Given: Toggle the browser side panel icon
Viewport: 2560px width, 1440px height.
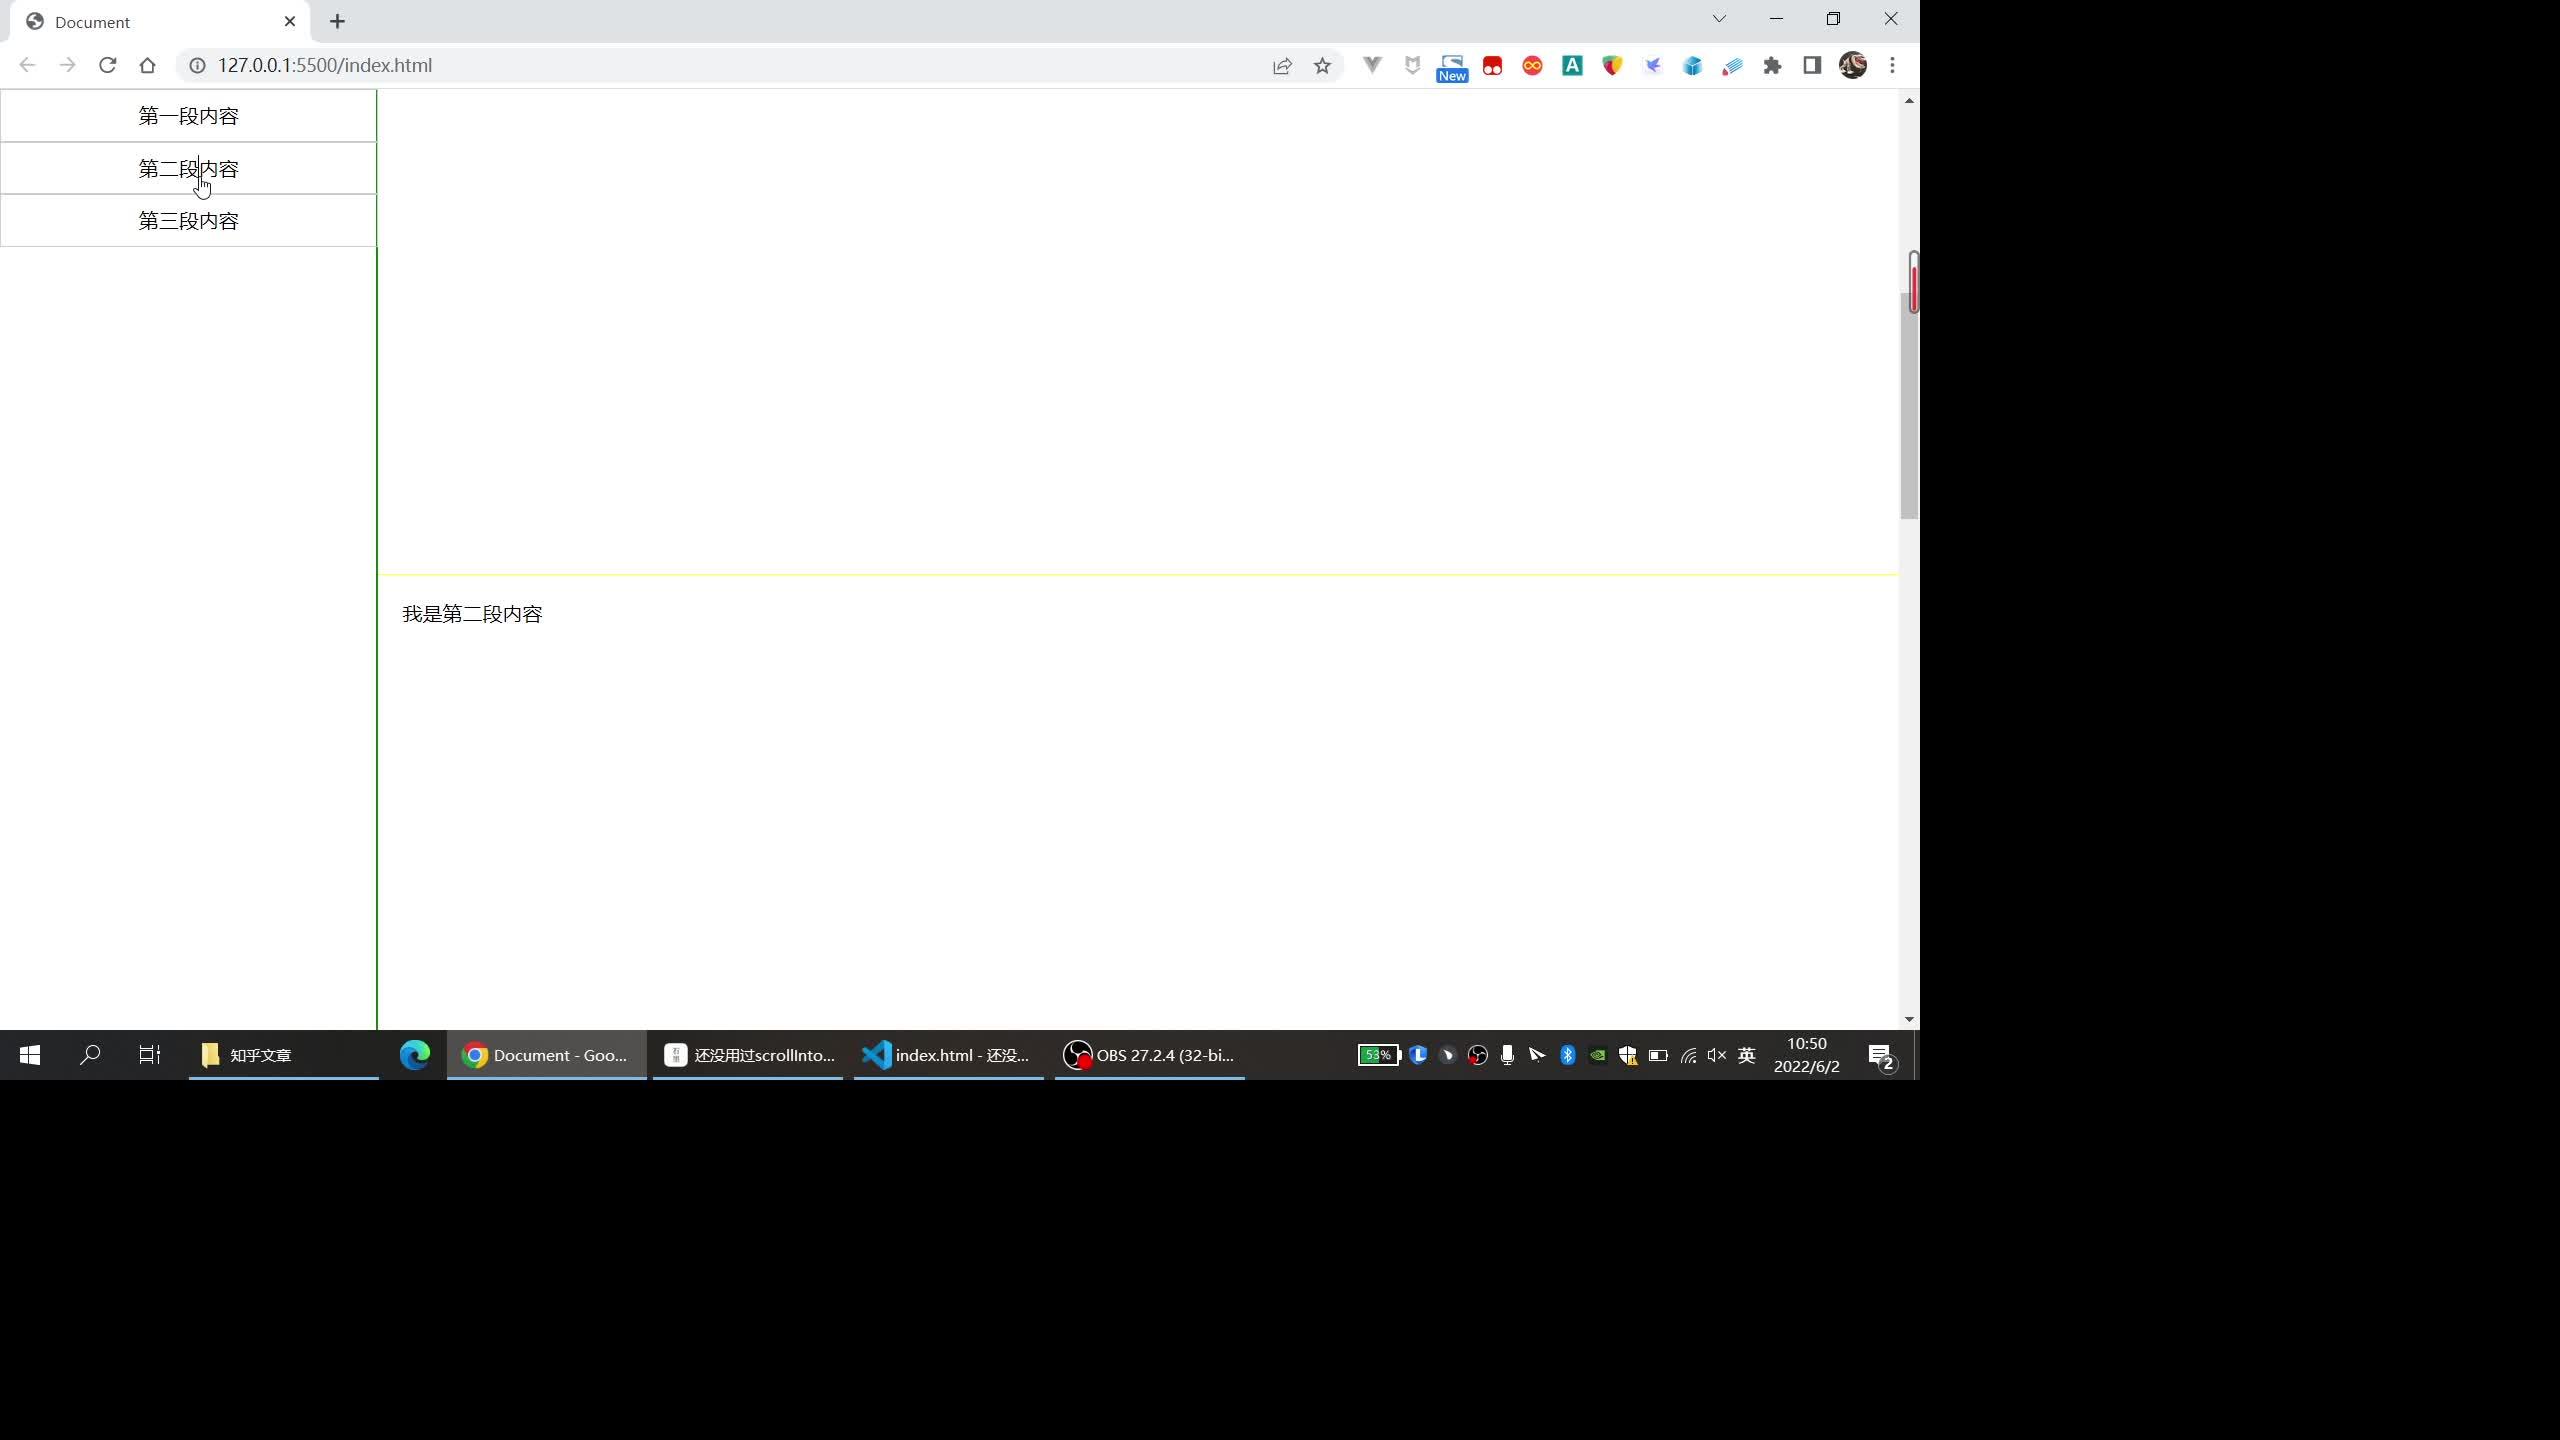Looking at the screenshot, I should pyautogui.click(x=1812, y=66).
